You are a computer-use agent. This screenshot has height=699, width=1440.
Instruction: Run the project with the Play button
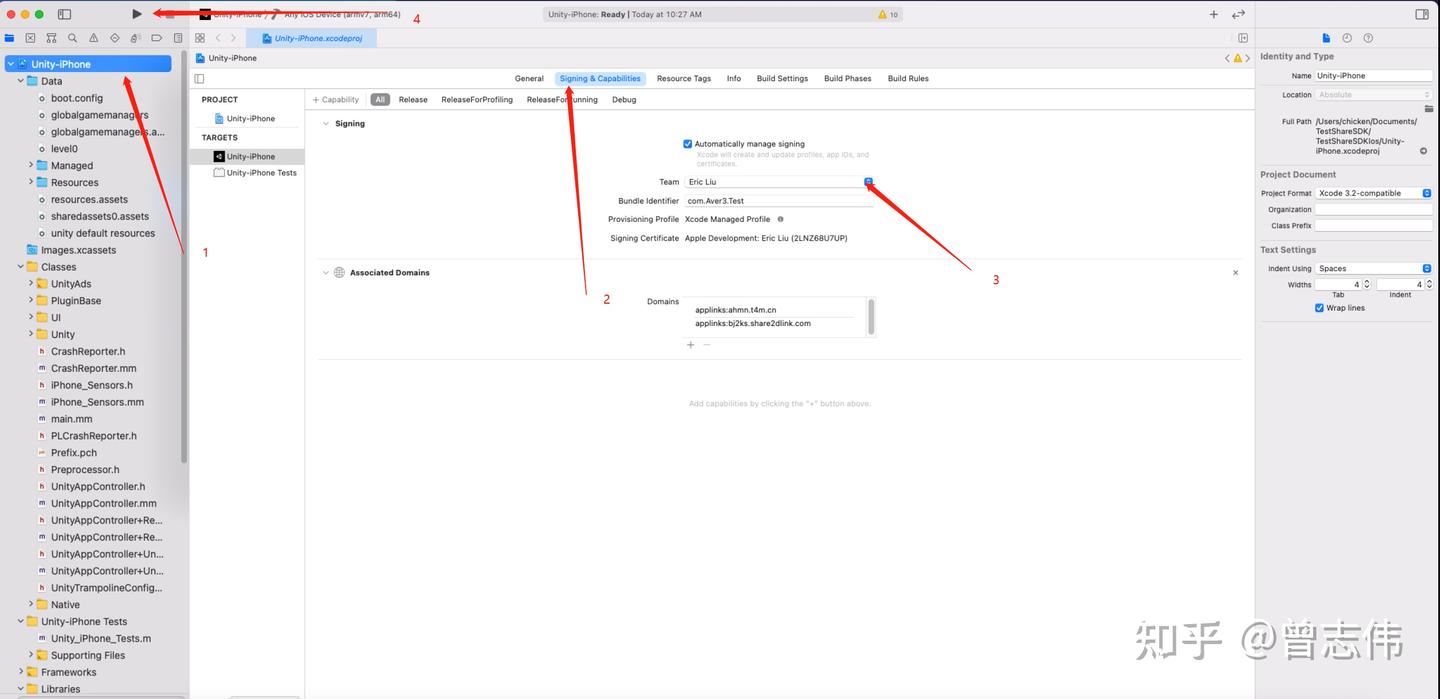pyautogui.click(x=137, y=14)
